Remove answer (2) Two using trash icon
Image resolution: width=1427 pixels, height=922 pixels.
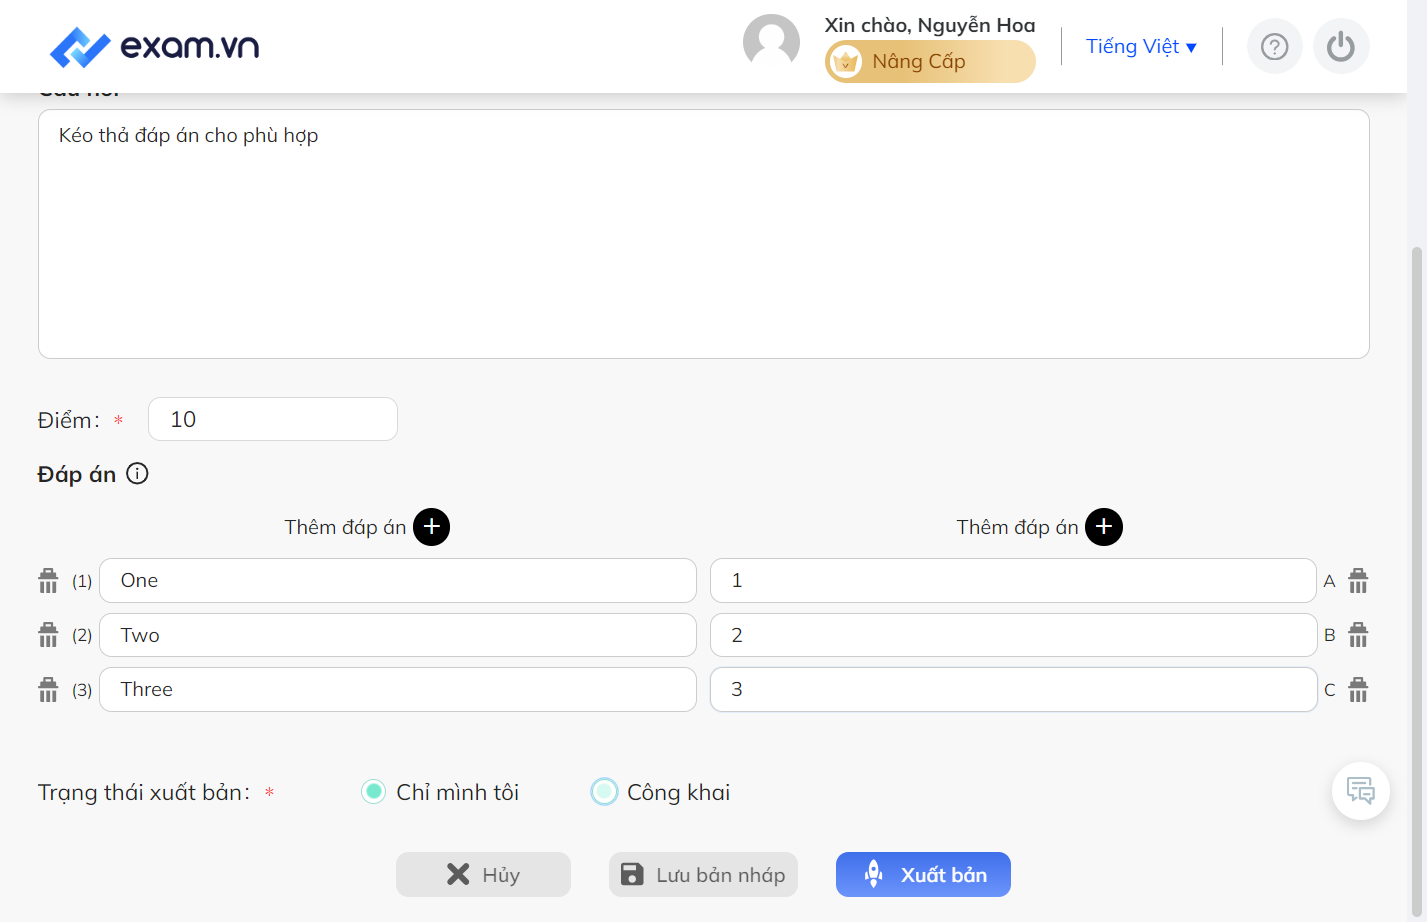(48, 635)
